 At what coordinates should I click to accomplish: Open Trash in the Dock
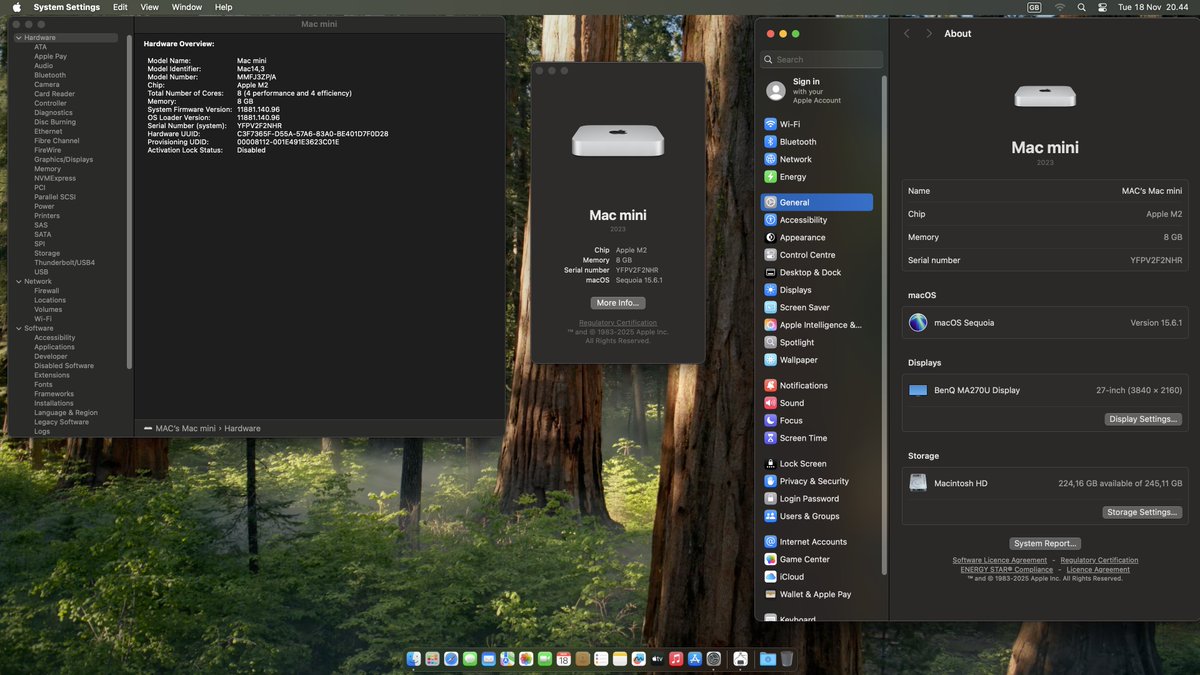pos(787,659)
